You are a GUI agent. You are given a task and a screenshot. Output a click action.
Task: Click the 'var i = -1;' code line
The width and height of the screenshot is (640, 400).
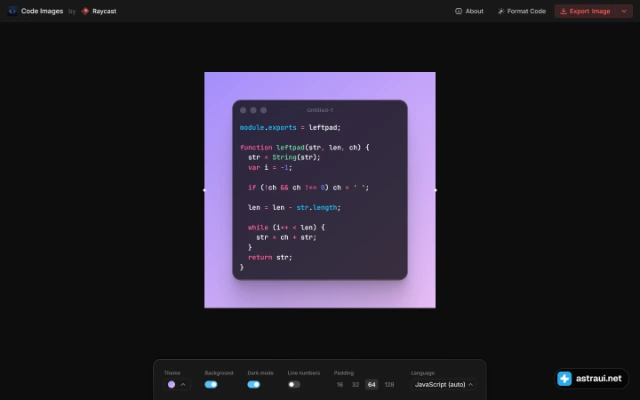(270, 167)
